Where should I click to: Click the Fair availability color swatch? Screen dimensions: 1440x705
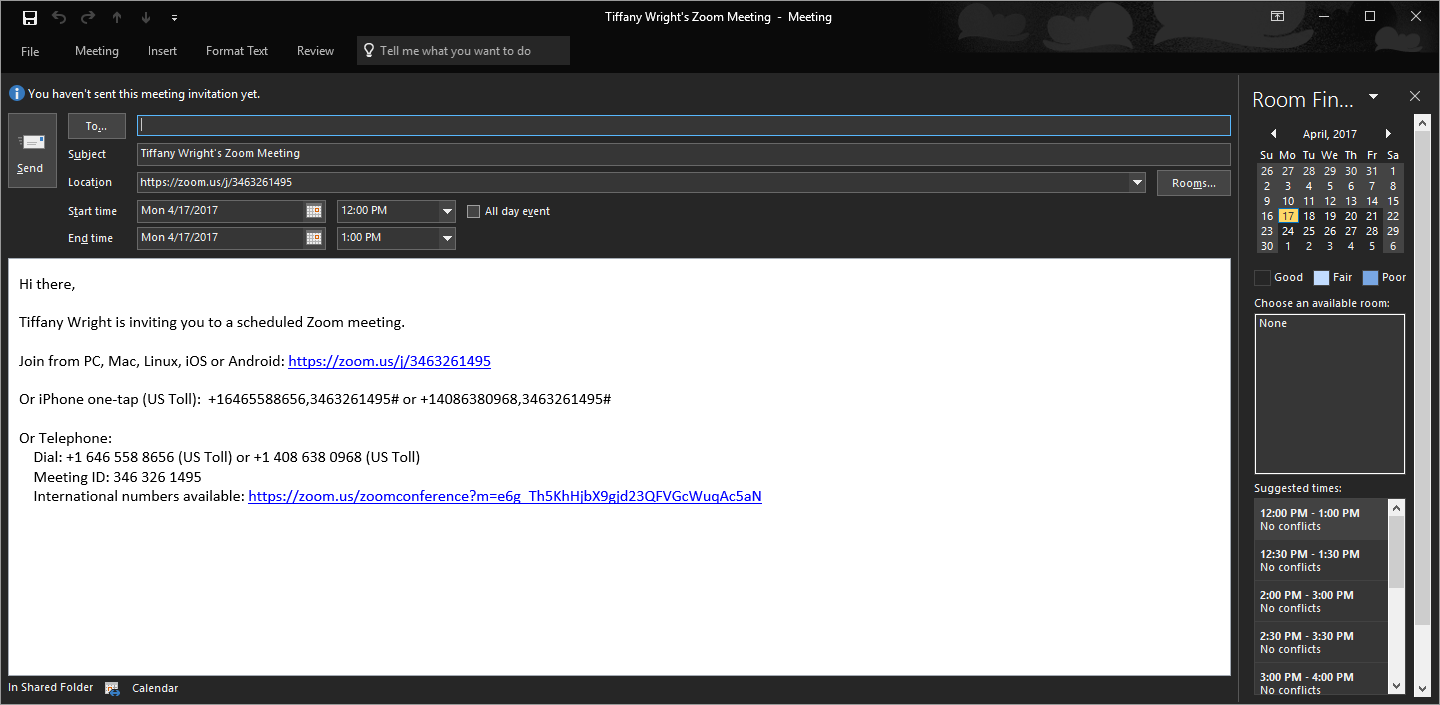click(1322, 278)
